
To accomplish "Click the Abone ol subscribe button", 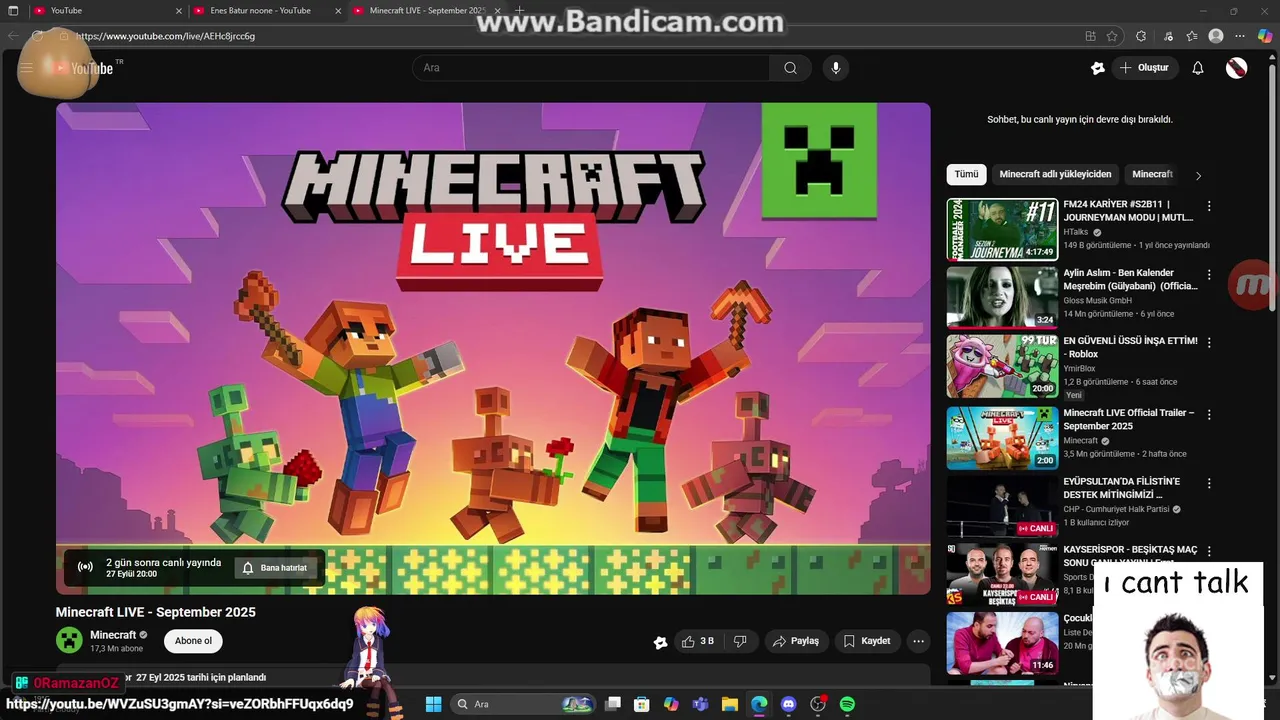I will 193,641.
